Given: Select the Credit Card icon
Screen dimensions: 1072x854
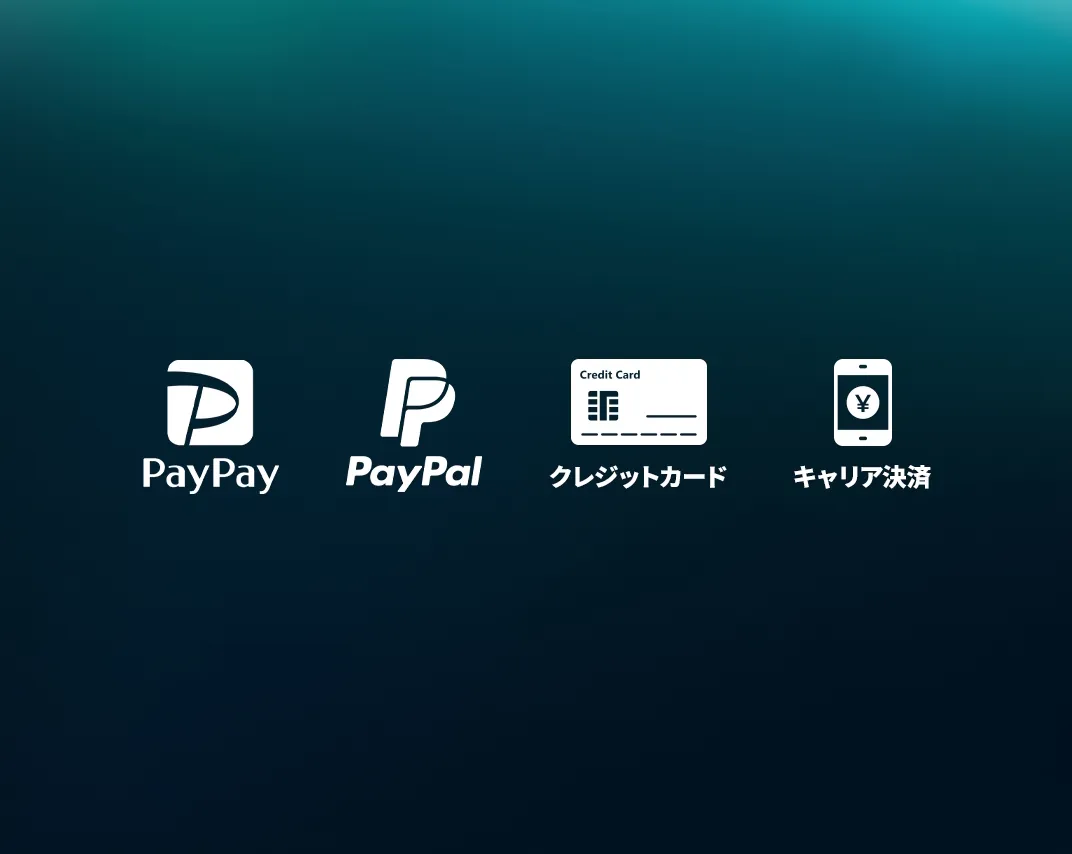Looking at the screenshot, I should [x=639, y=402].
